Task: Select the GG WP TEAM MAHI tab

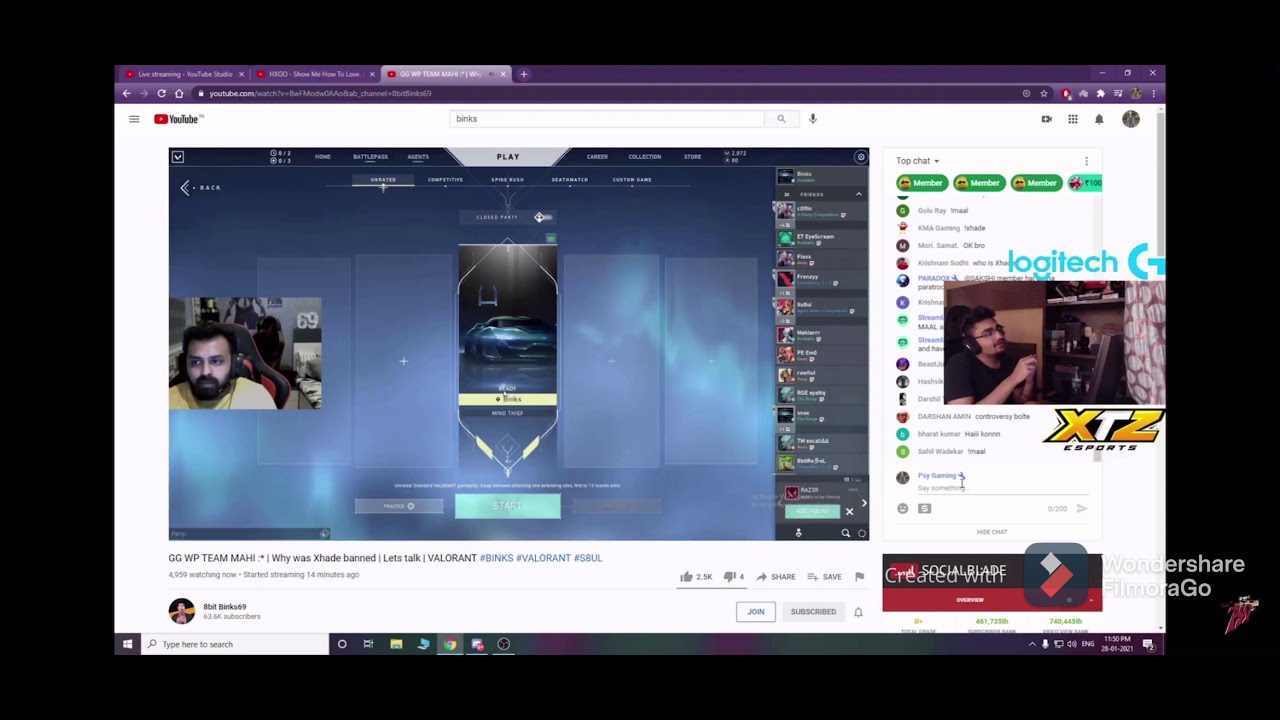Action: coord(445,74)
